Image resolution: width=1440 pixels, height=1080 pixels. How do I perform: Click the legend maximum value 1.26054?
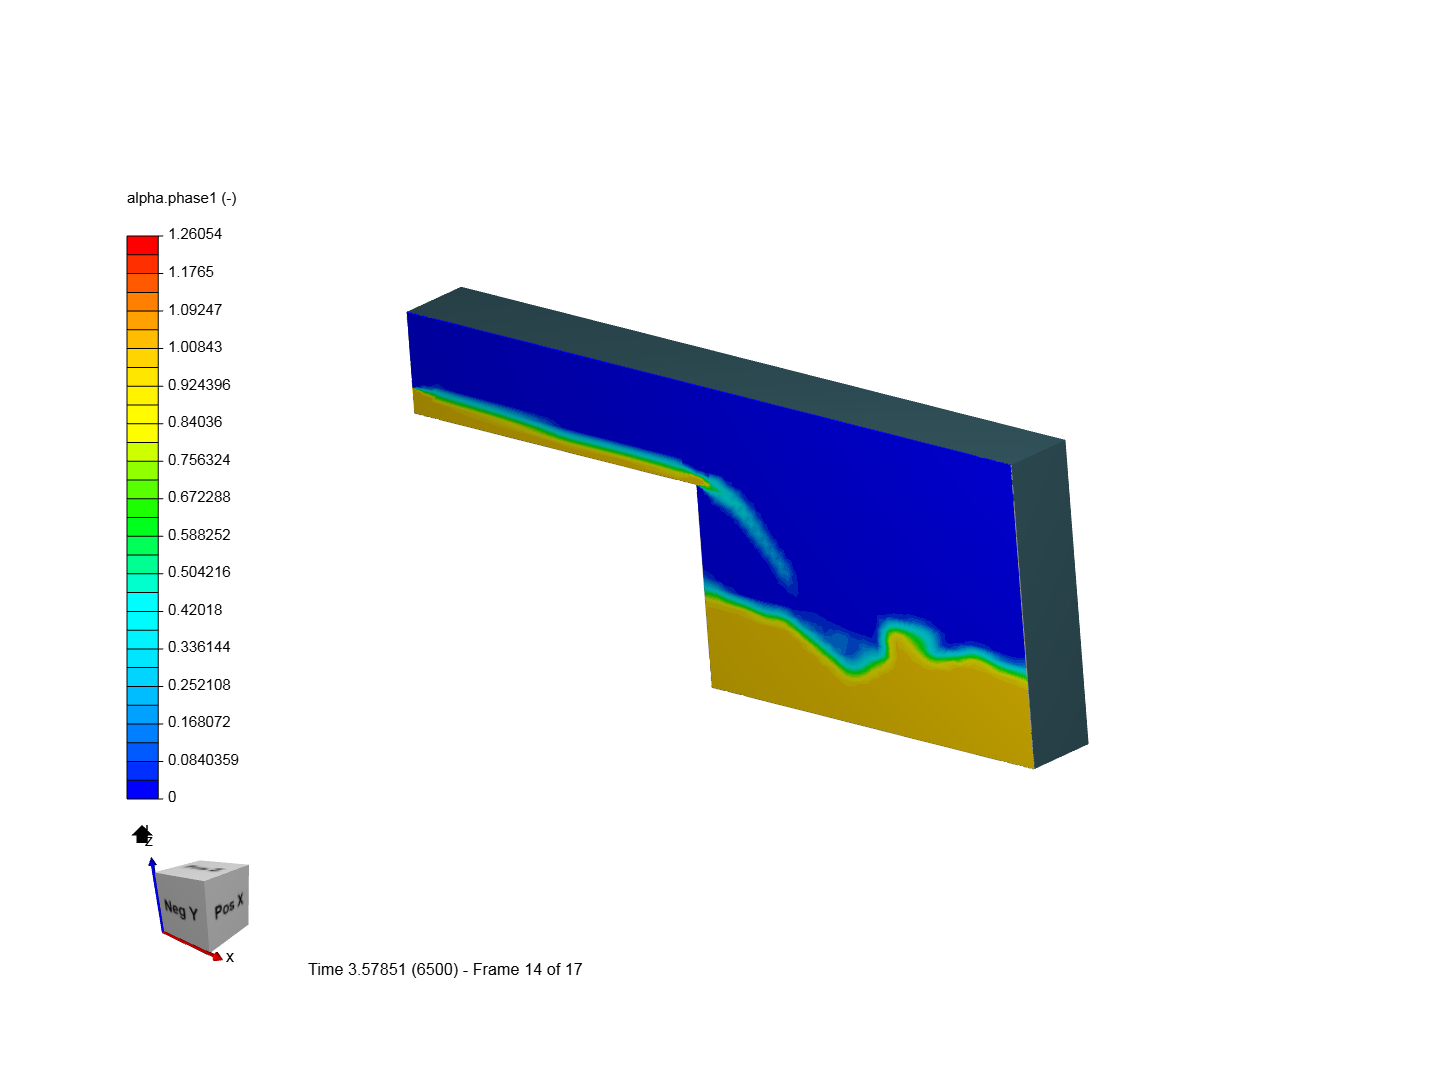click(x=195, y=234)
